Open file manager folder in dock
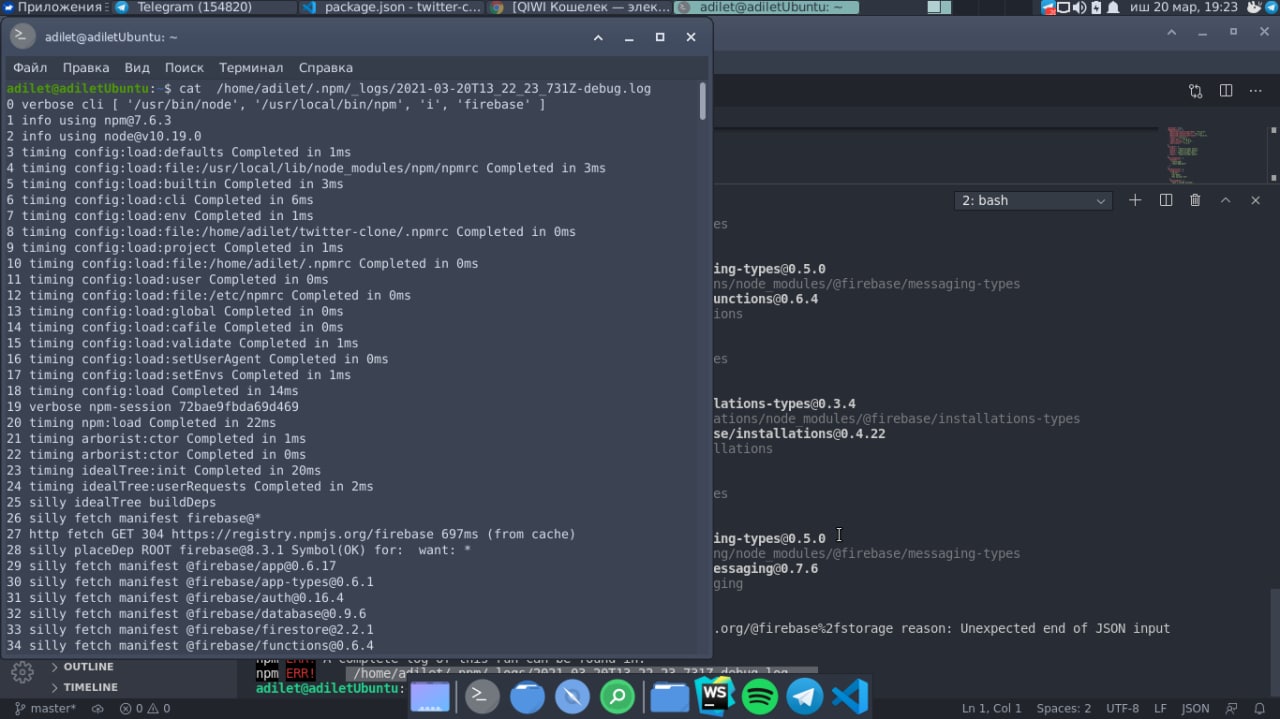The height and width of the screenshot is (719, 1280). 670,696
